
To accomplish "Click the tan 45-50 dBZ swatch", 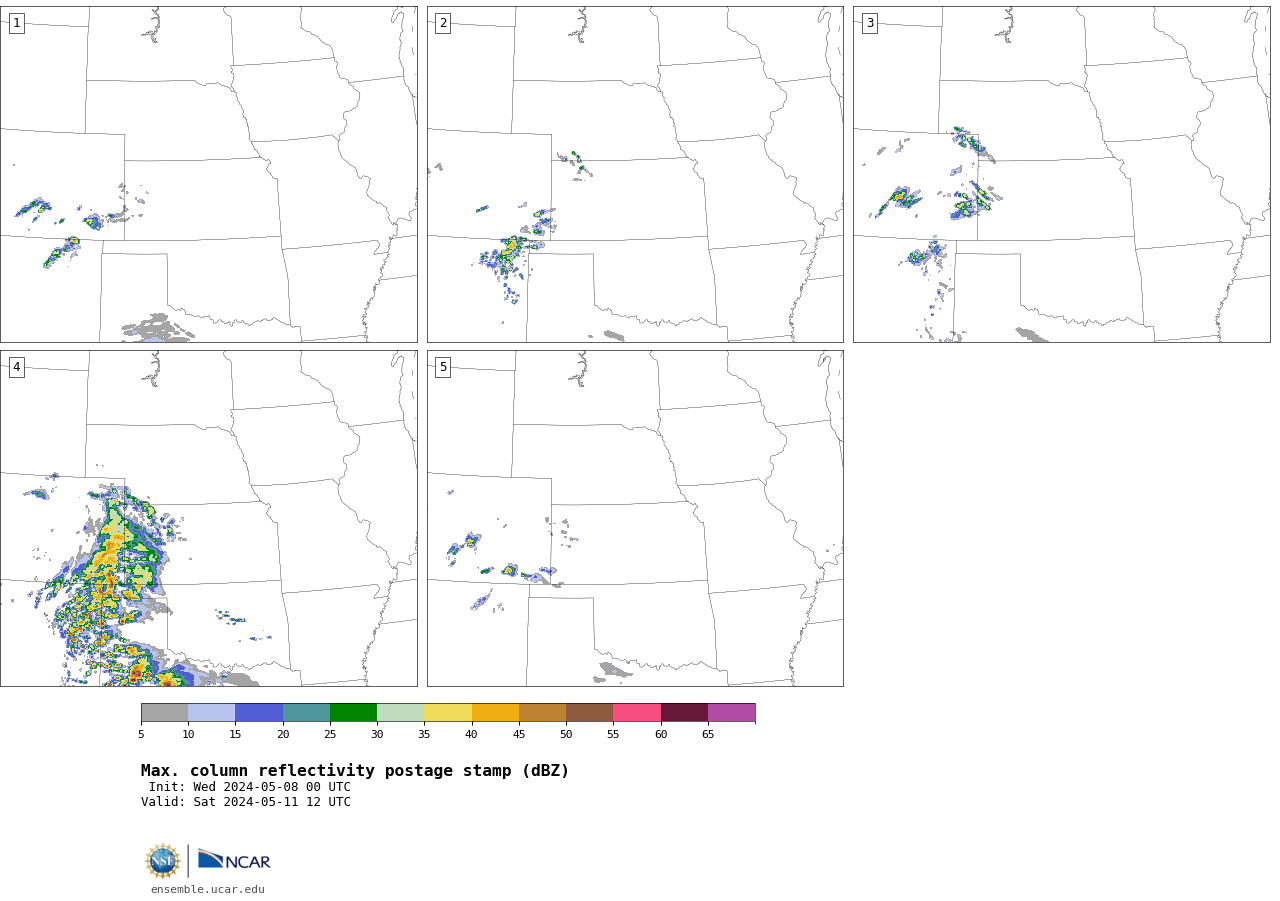I will click(542, 713).
